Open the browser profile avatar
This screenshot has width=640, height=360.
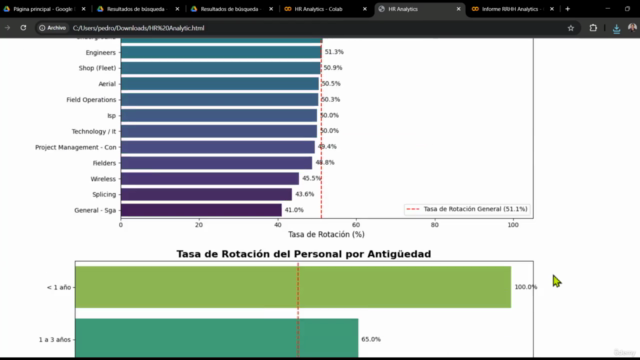pos(632,28)
